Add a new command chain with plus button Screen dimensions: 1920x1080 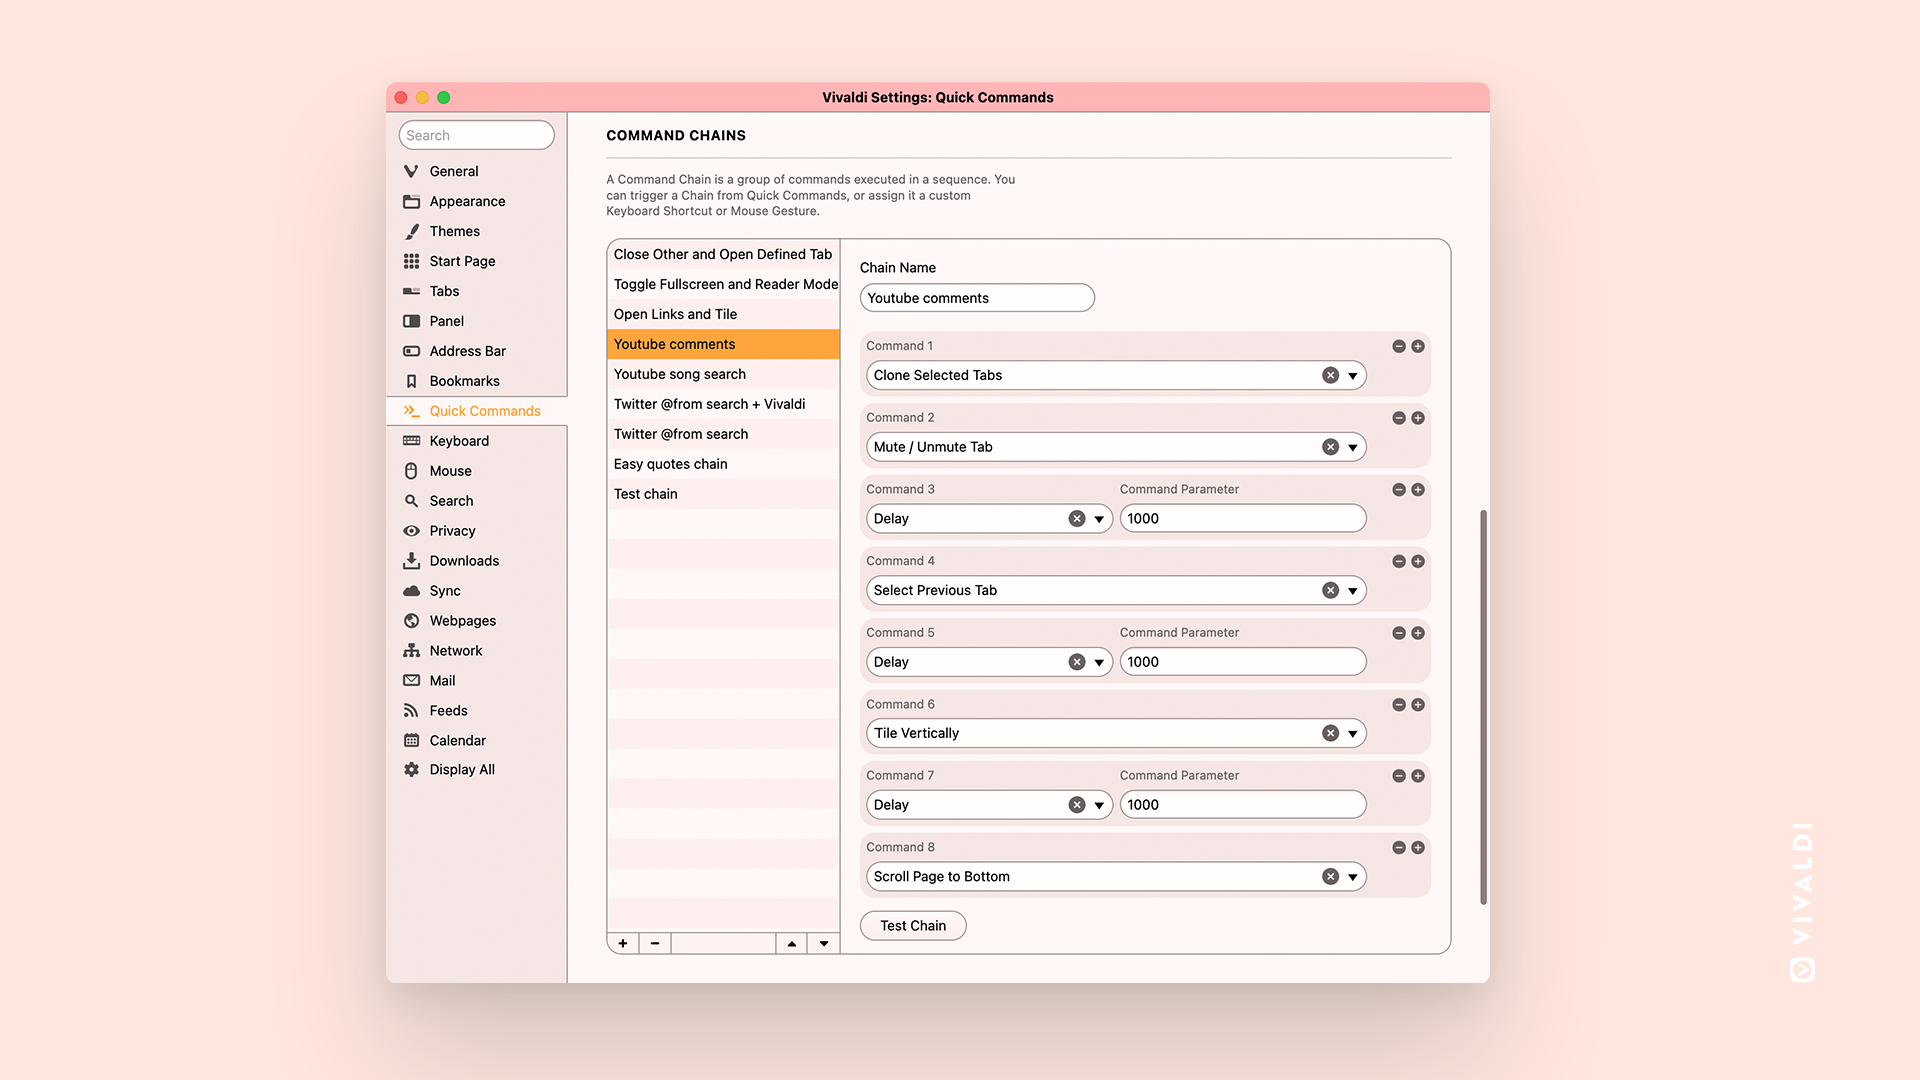623,943
